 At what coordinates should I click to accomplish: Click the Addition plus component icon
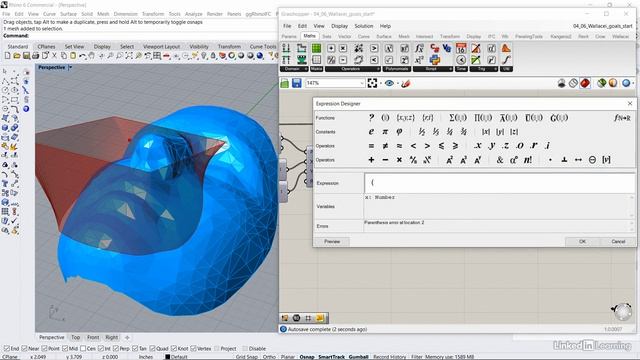[x=331, y=48]
